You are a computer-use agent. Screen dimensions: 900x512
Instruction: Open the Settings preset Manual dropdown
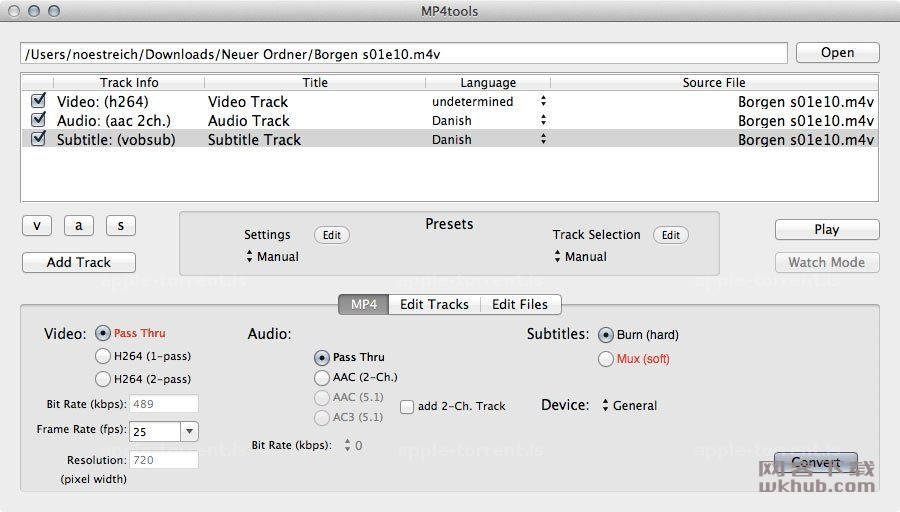tap(273, 257)
